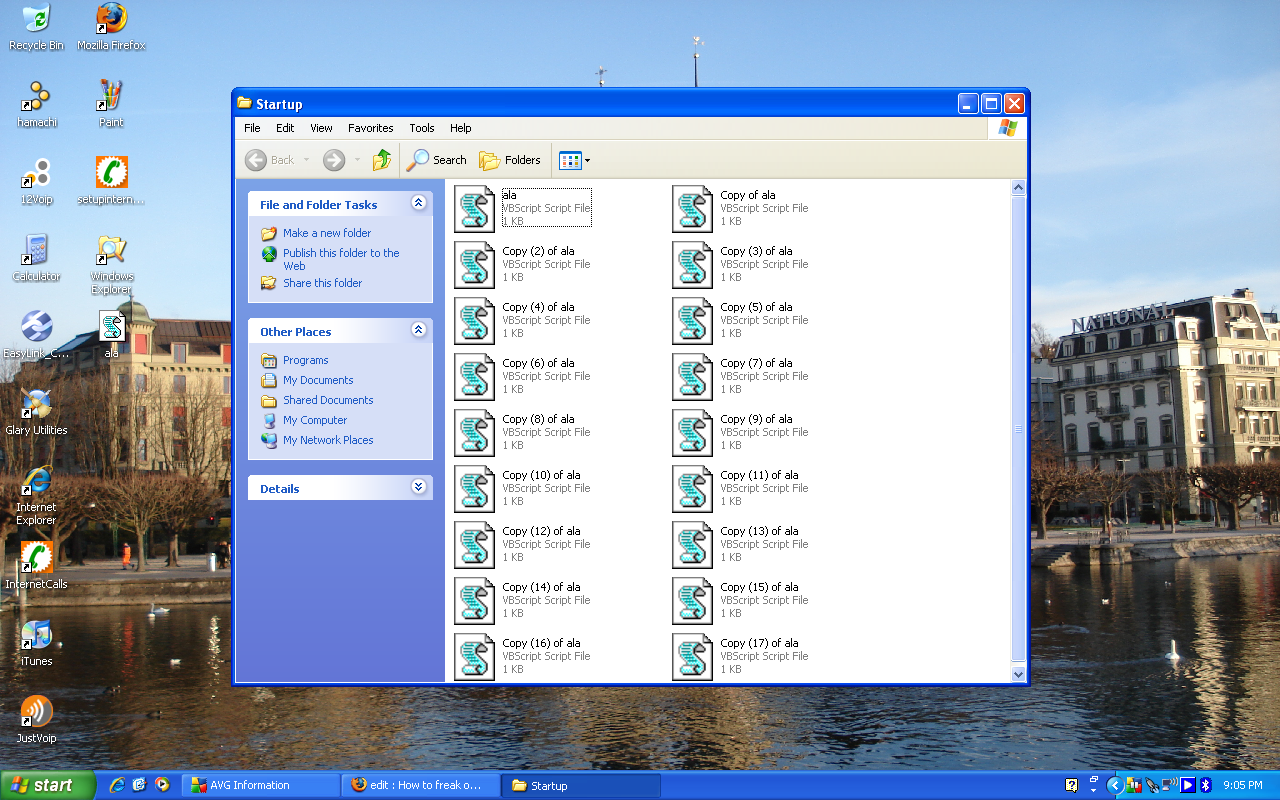Click the Startup taskbar button
Viewport: 1280px width, 800px height.
tap(582, 785)
